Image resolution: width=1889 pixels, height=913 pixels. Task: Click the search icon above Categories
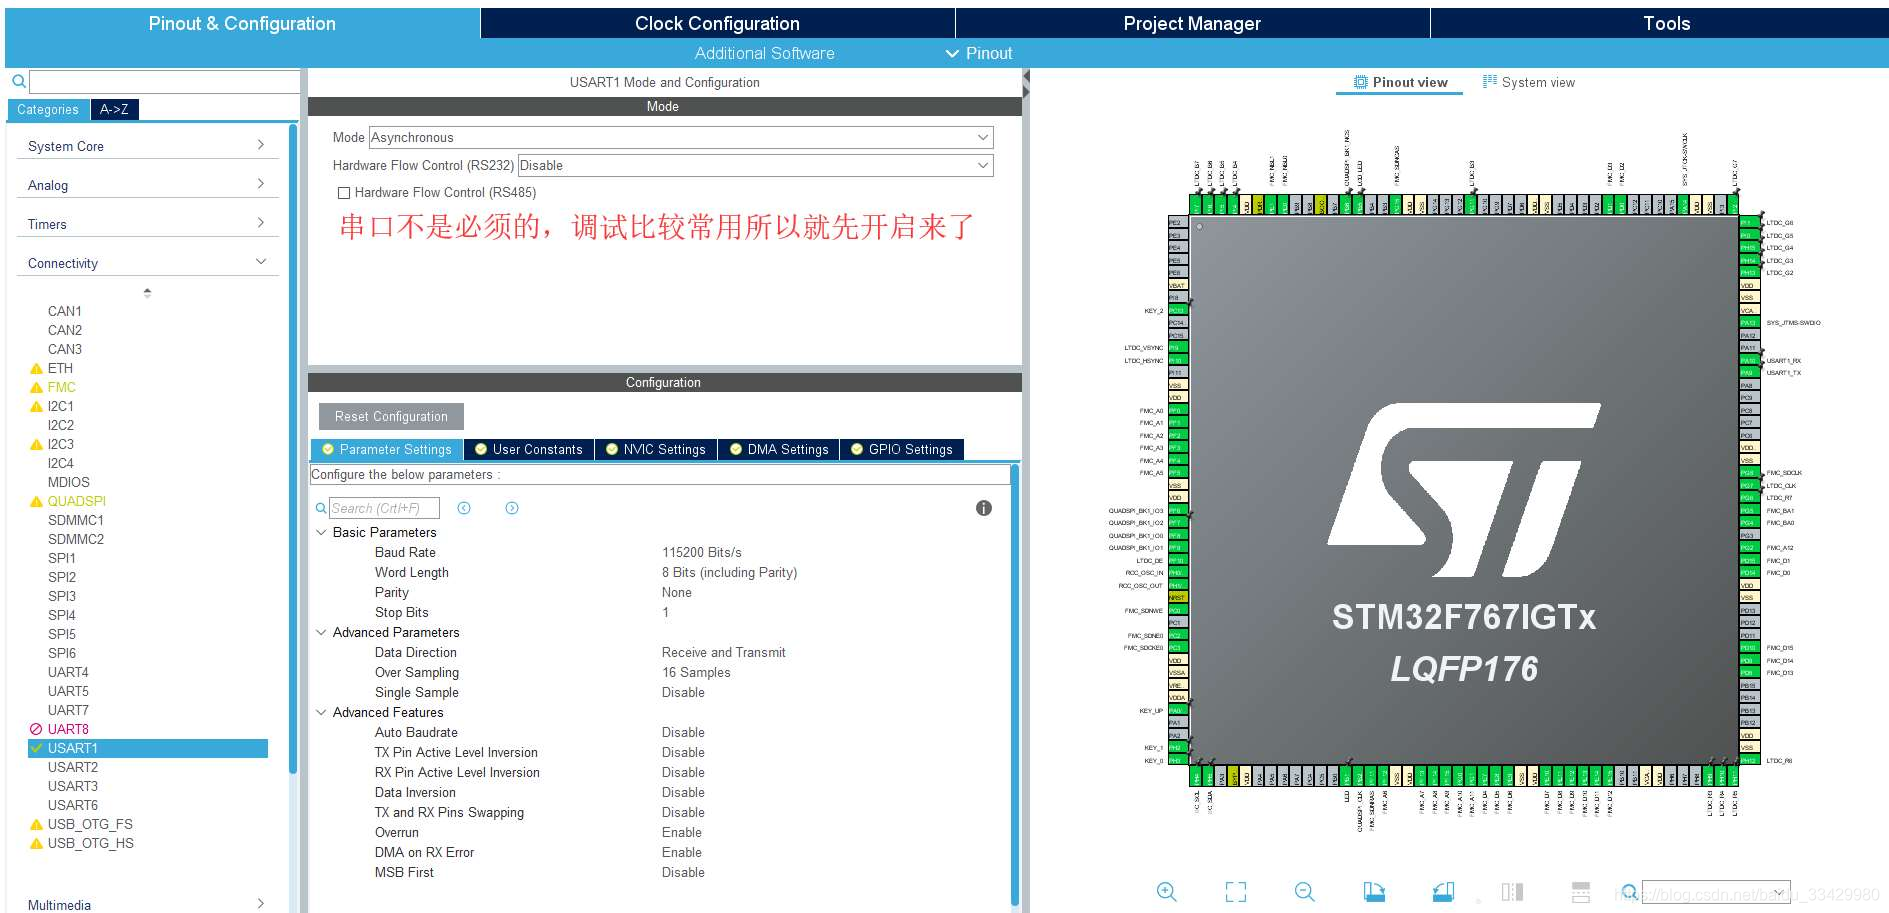[18, 82]
